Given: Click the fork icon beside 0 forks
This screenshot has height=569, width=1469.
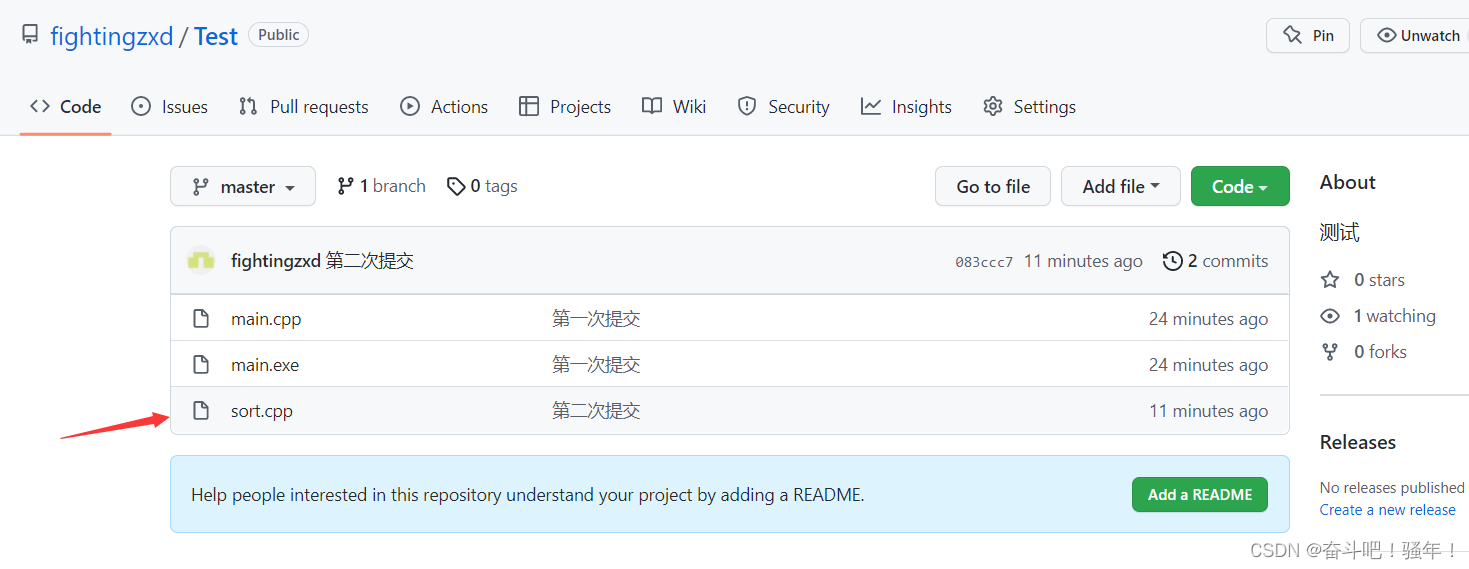Looking at the screenshot, I should [1330, 352].
